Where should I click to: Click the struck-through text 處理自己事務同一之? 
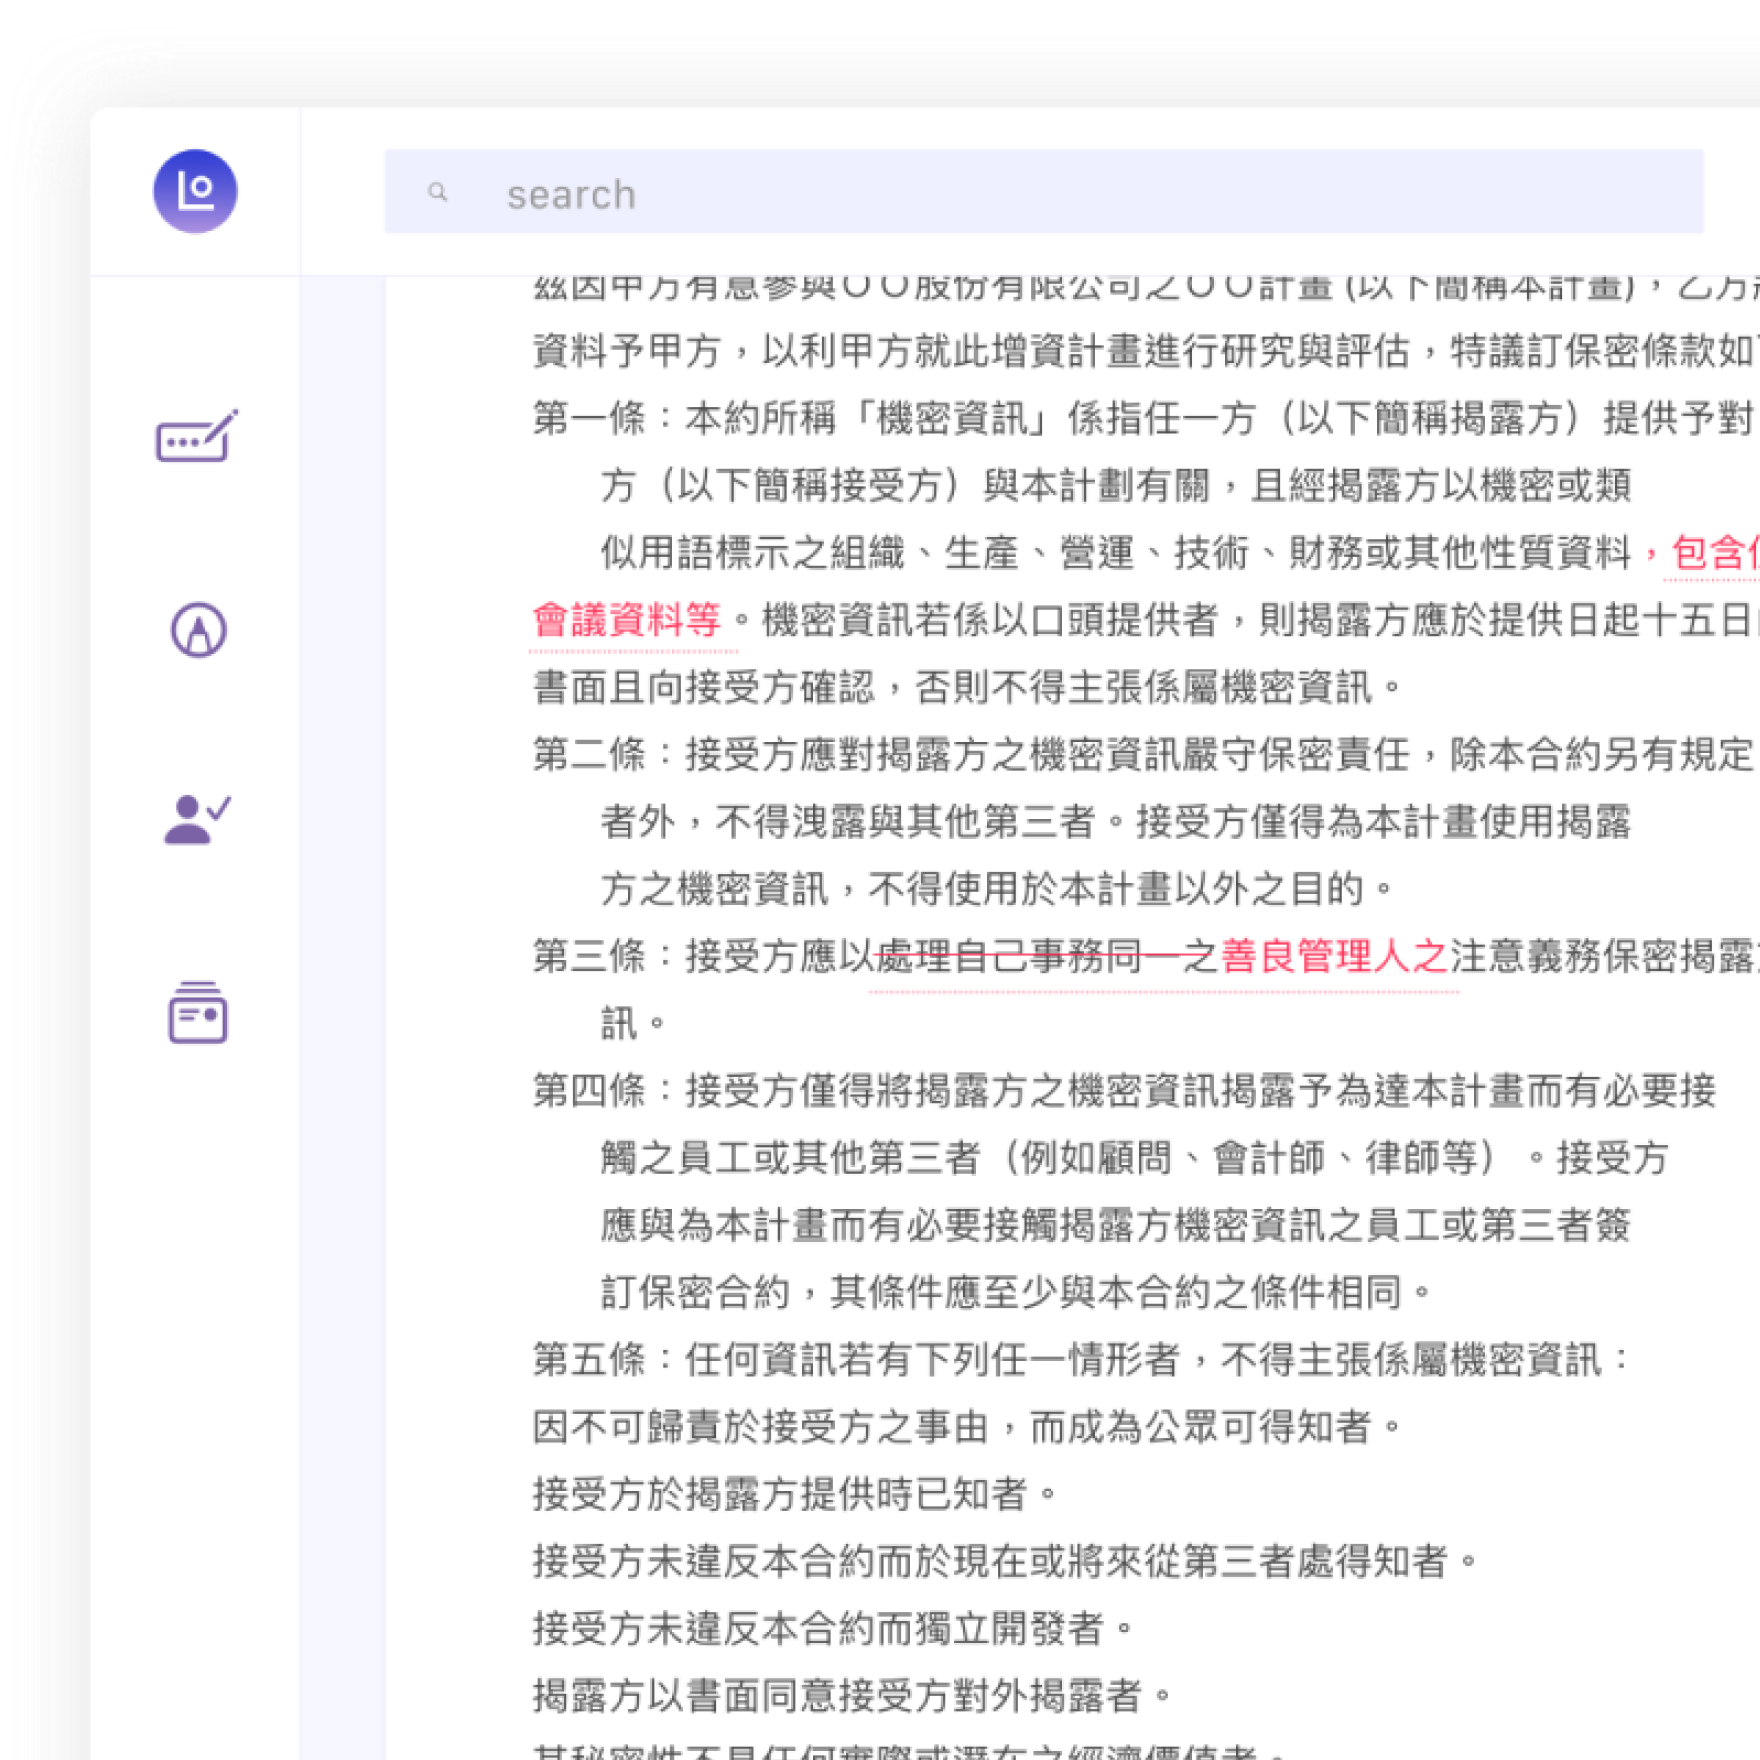(x=1045, y=956)
